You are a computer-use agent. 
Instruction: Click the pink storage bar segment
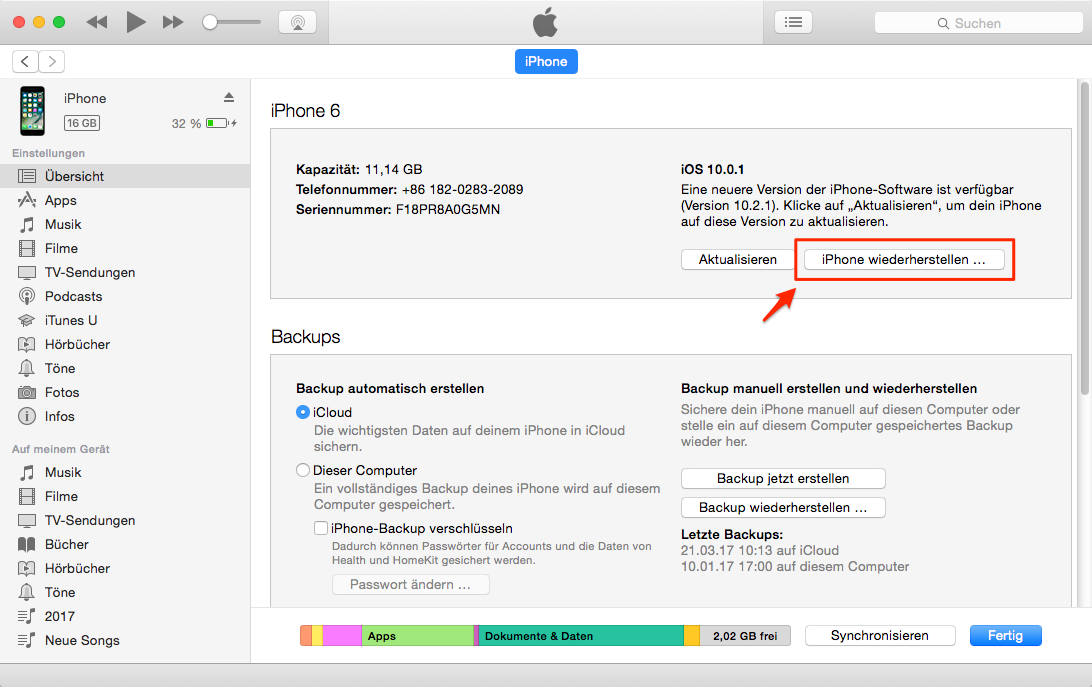coord(342,635)
